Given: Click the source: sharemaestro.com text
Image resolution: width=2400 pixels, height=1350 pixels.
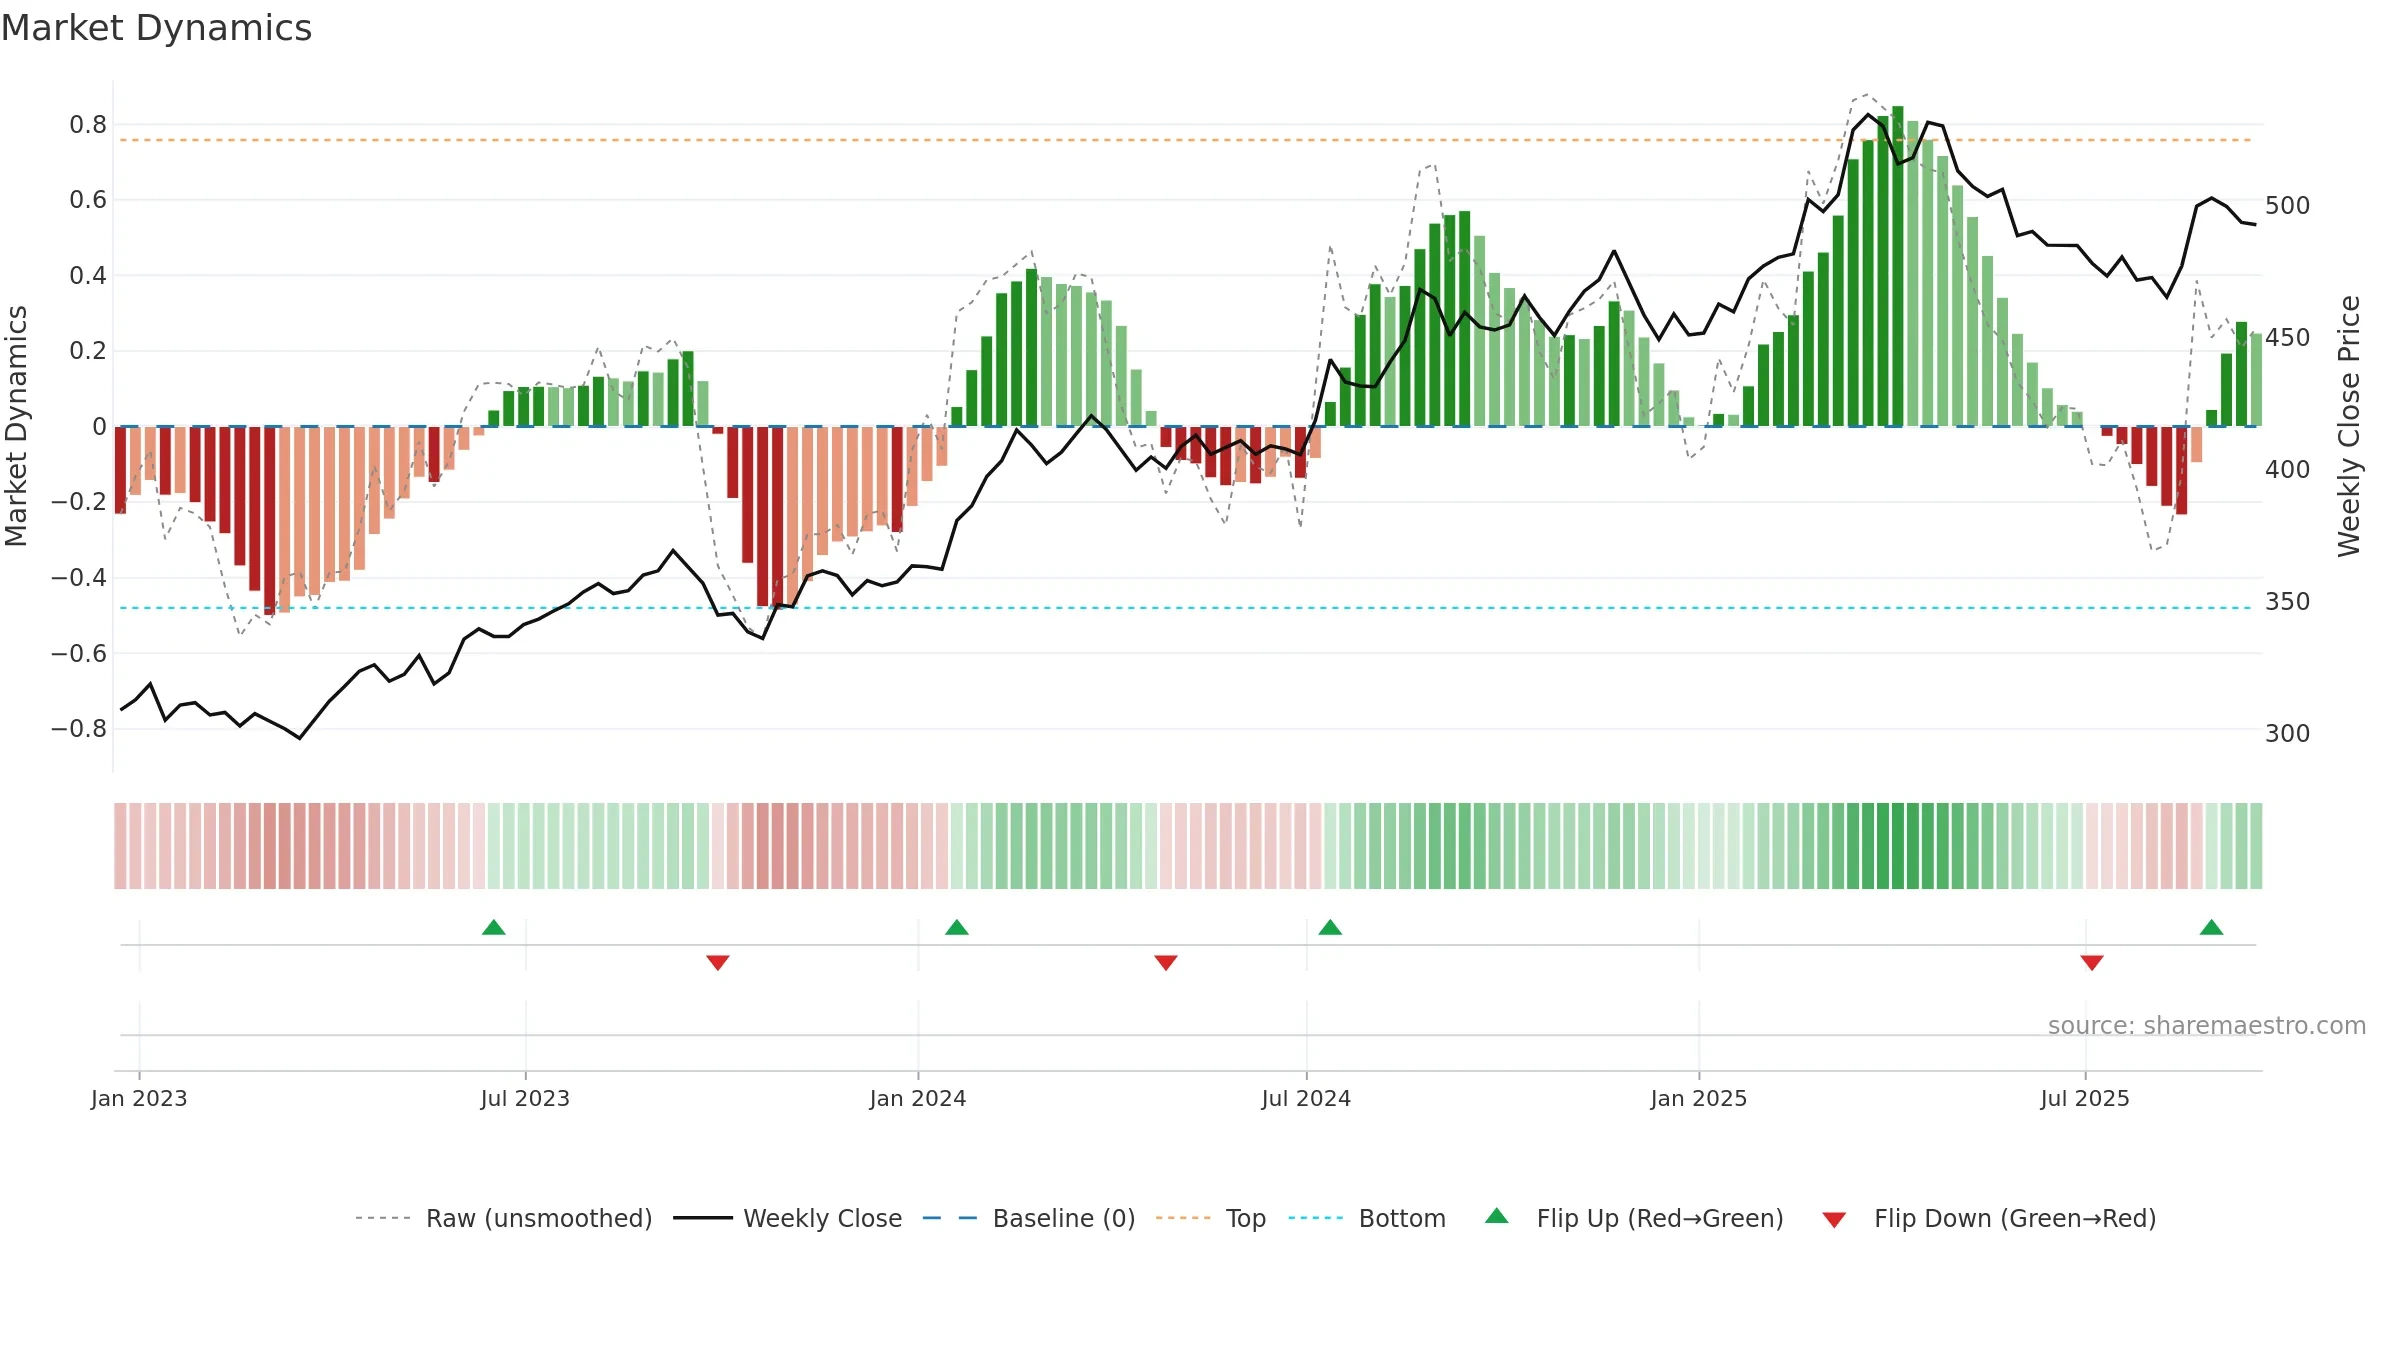Looking at the screenshot, I should pyautogui.click(x=2207, y=1025).
